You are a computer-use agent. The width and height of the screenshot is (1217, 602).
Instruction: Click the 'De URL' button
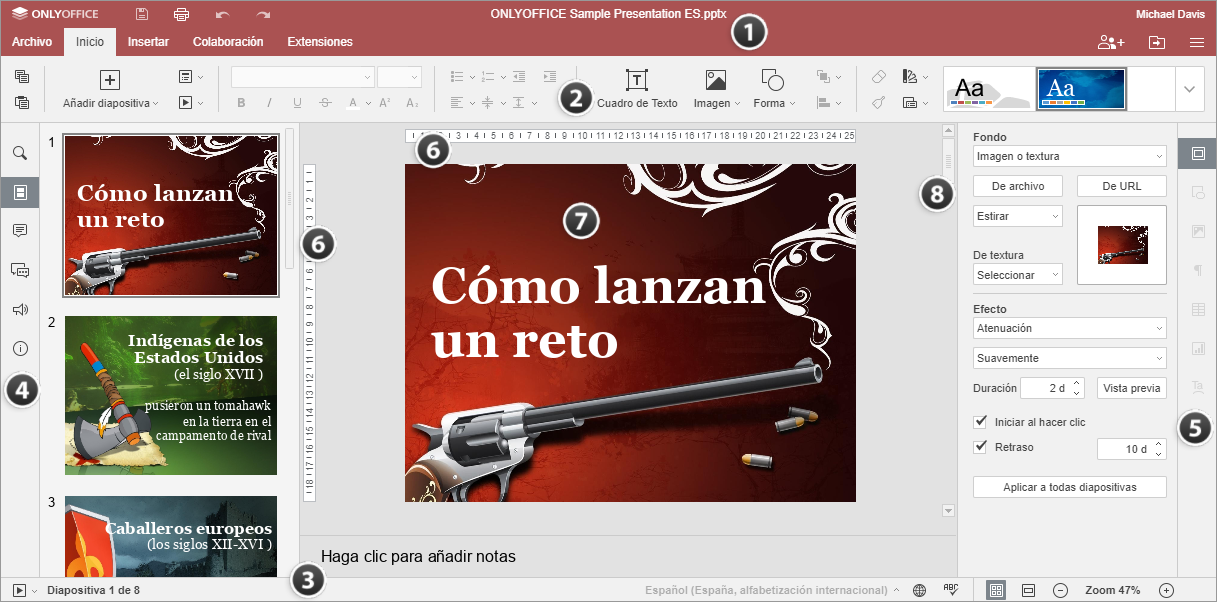[1121, 186]
